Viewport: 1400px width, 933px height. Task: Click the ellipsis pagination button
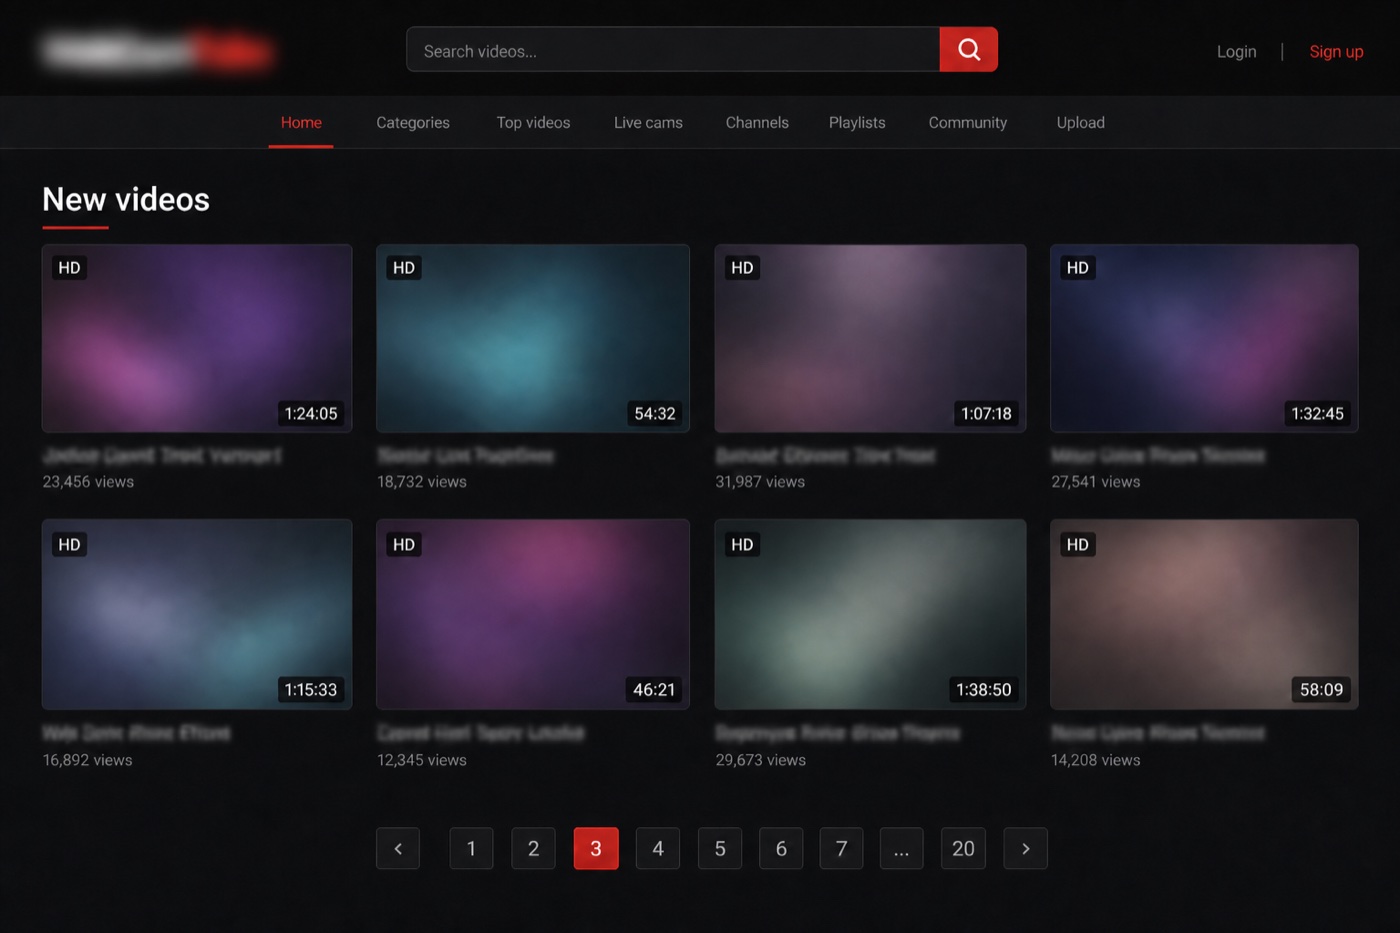901,848
